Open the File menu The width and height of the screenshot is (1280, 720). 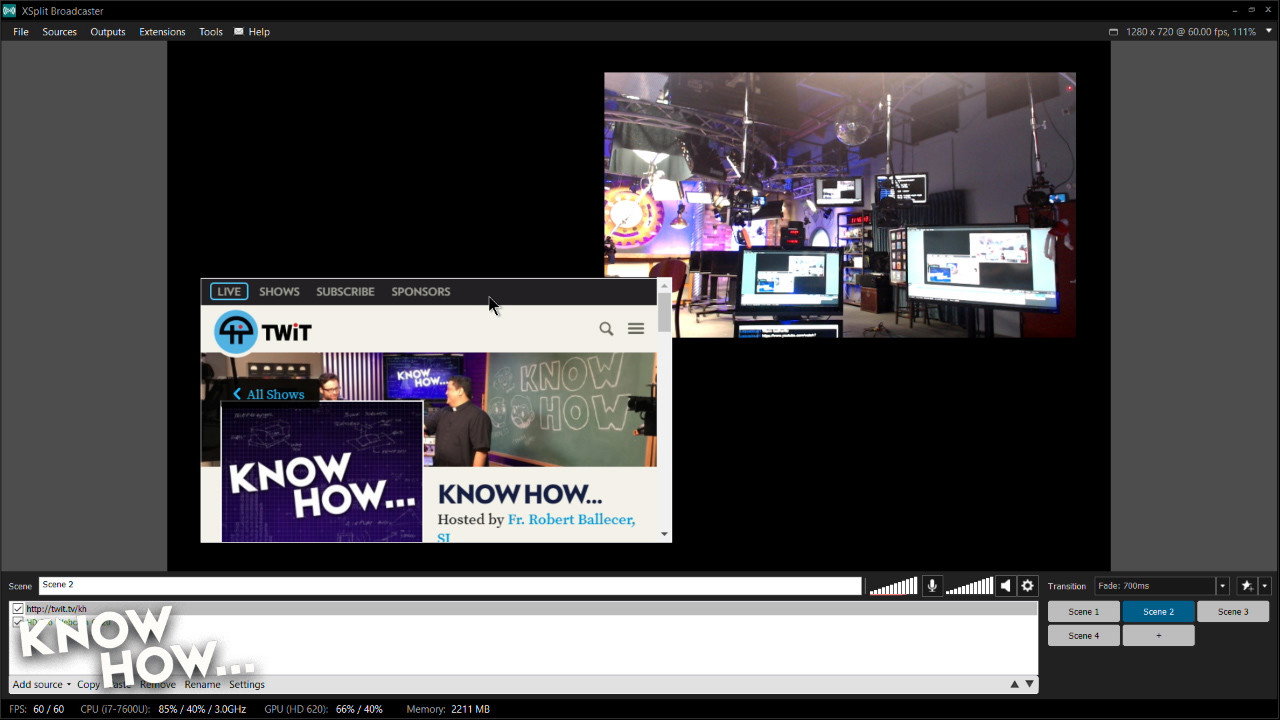pyautogui.click(x=21, y=32)
